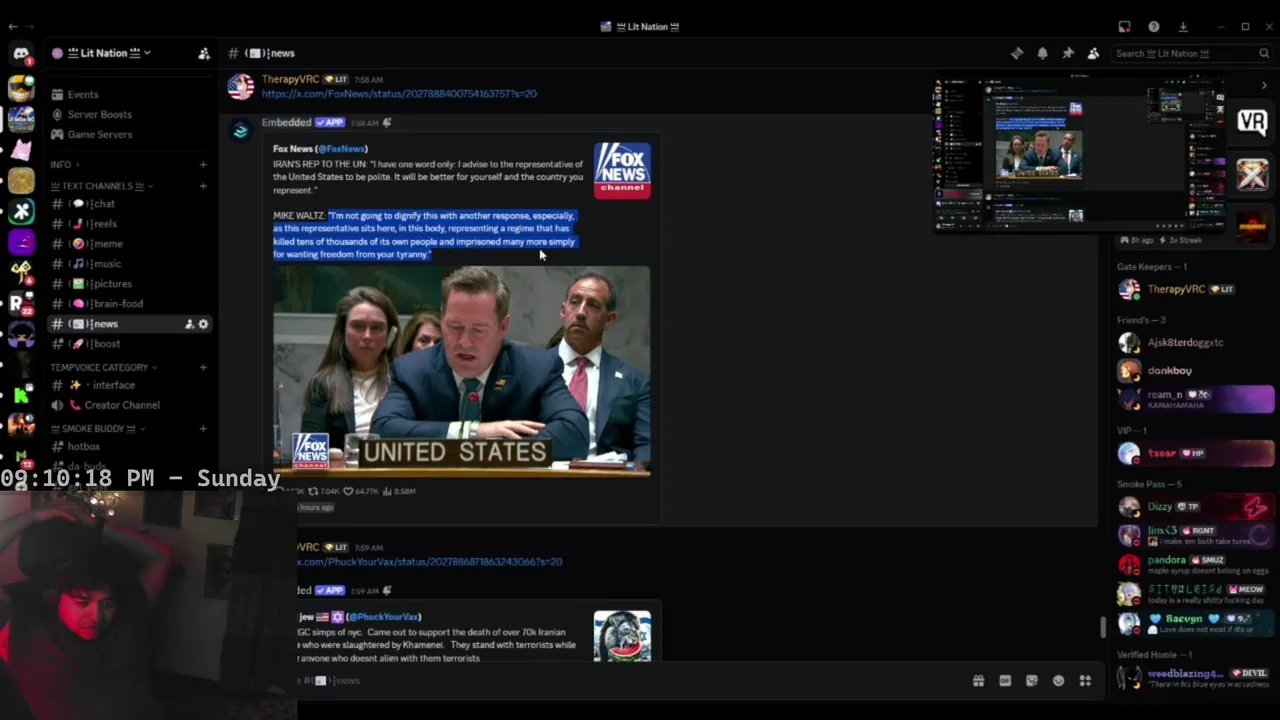Screen dimensions: 1280x720
Task: Join the Creator Channel voice channel
Action: [130, 405]
